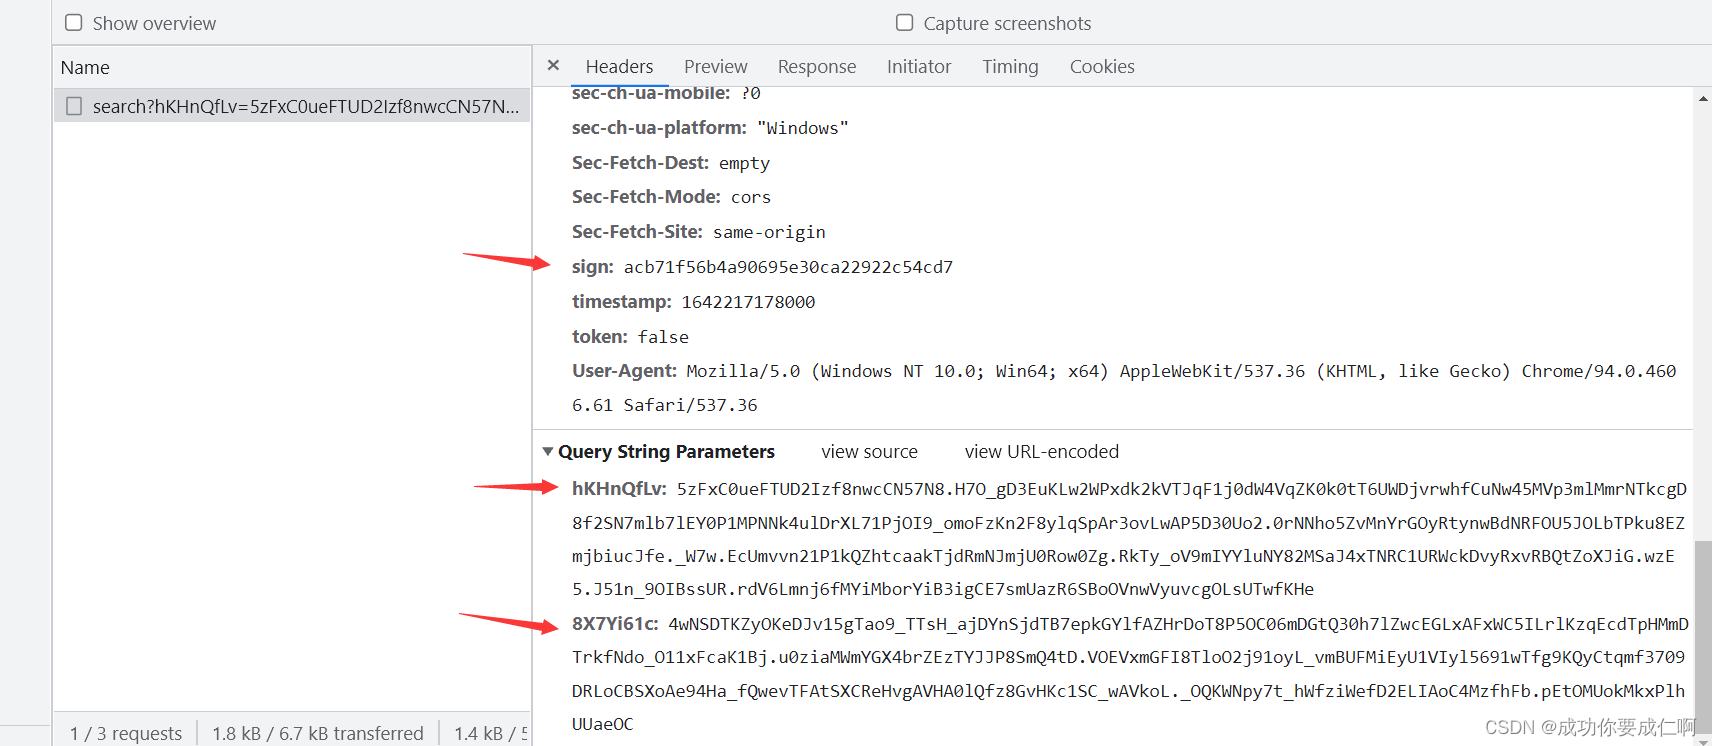Click the view source link
This screenshot has width=1712, height=746.
pyautogui.click(x=869, y=451)
